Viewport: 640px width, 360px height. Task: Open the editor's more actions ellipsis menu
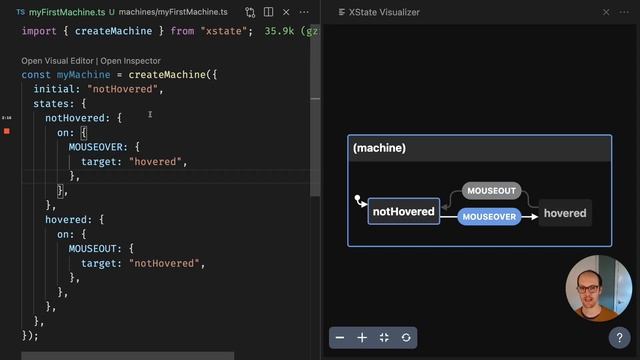[304, 12]
